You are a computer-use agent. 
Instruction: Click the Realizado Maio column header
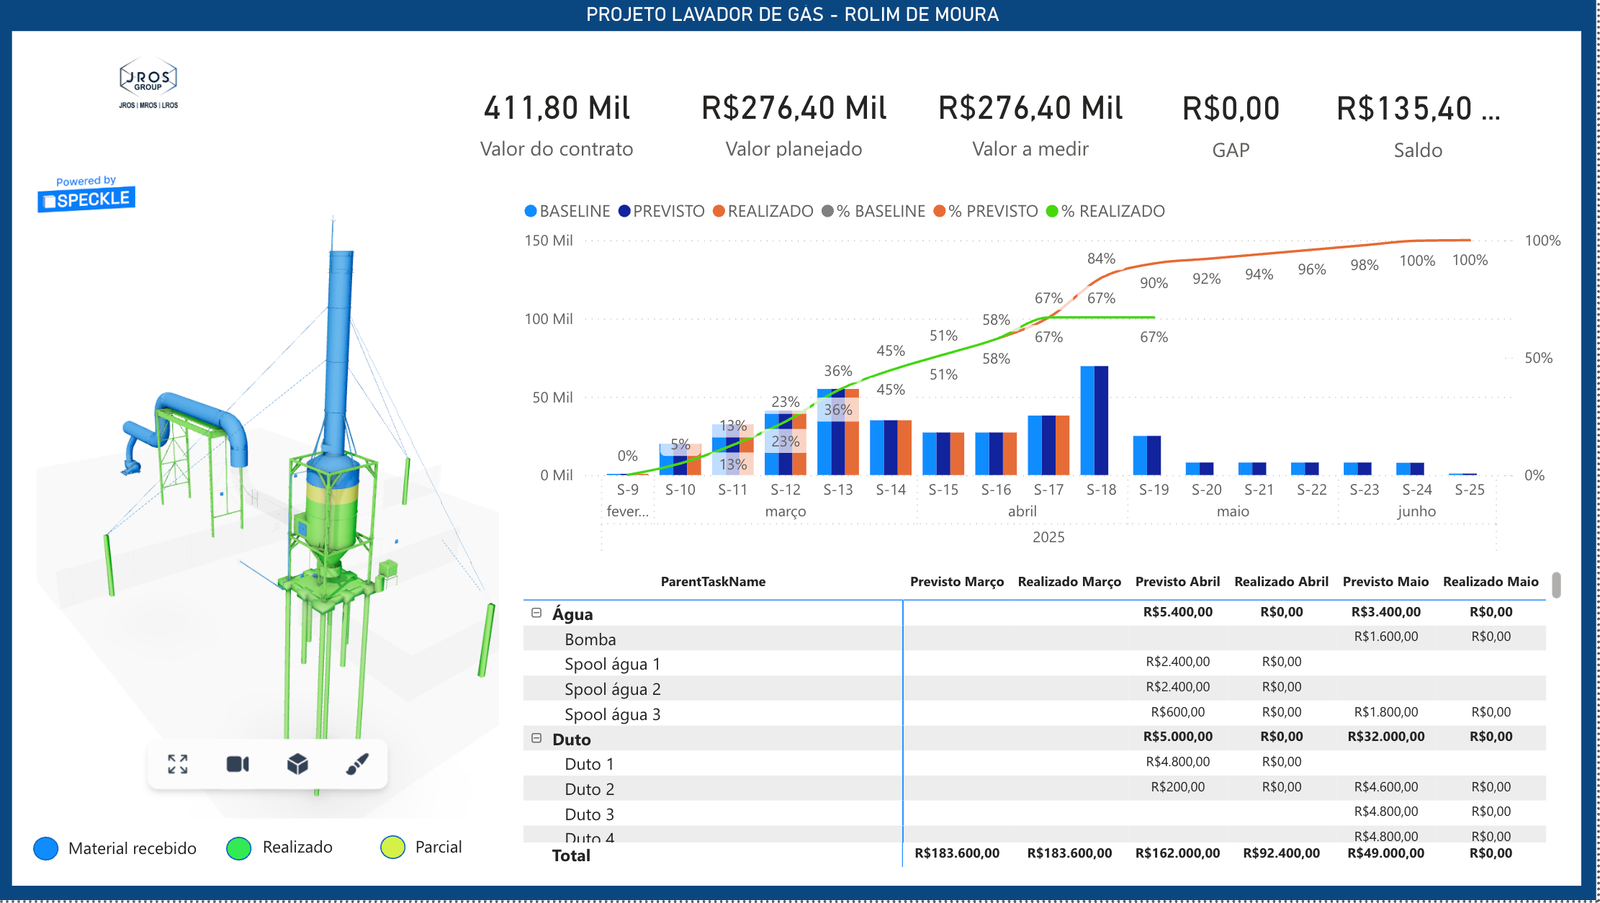(1490, 581)
